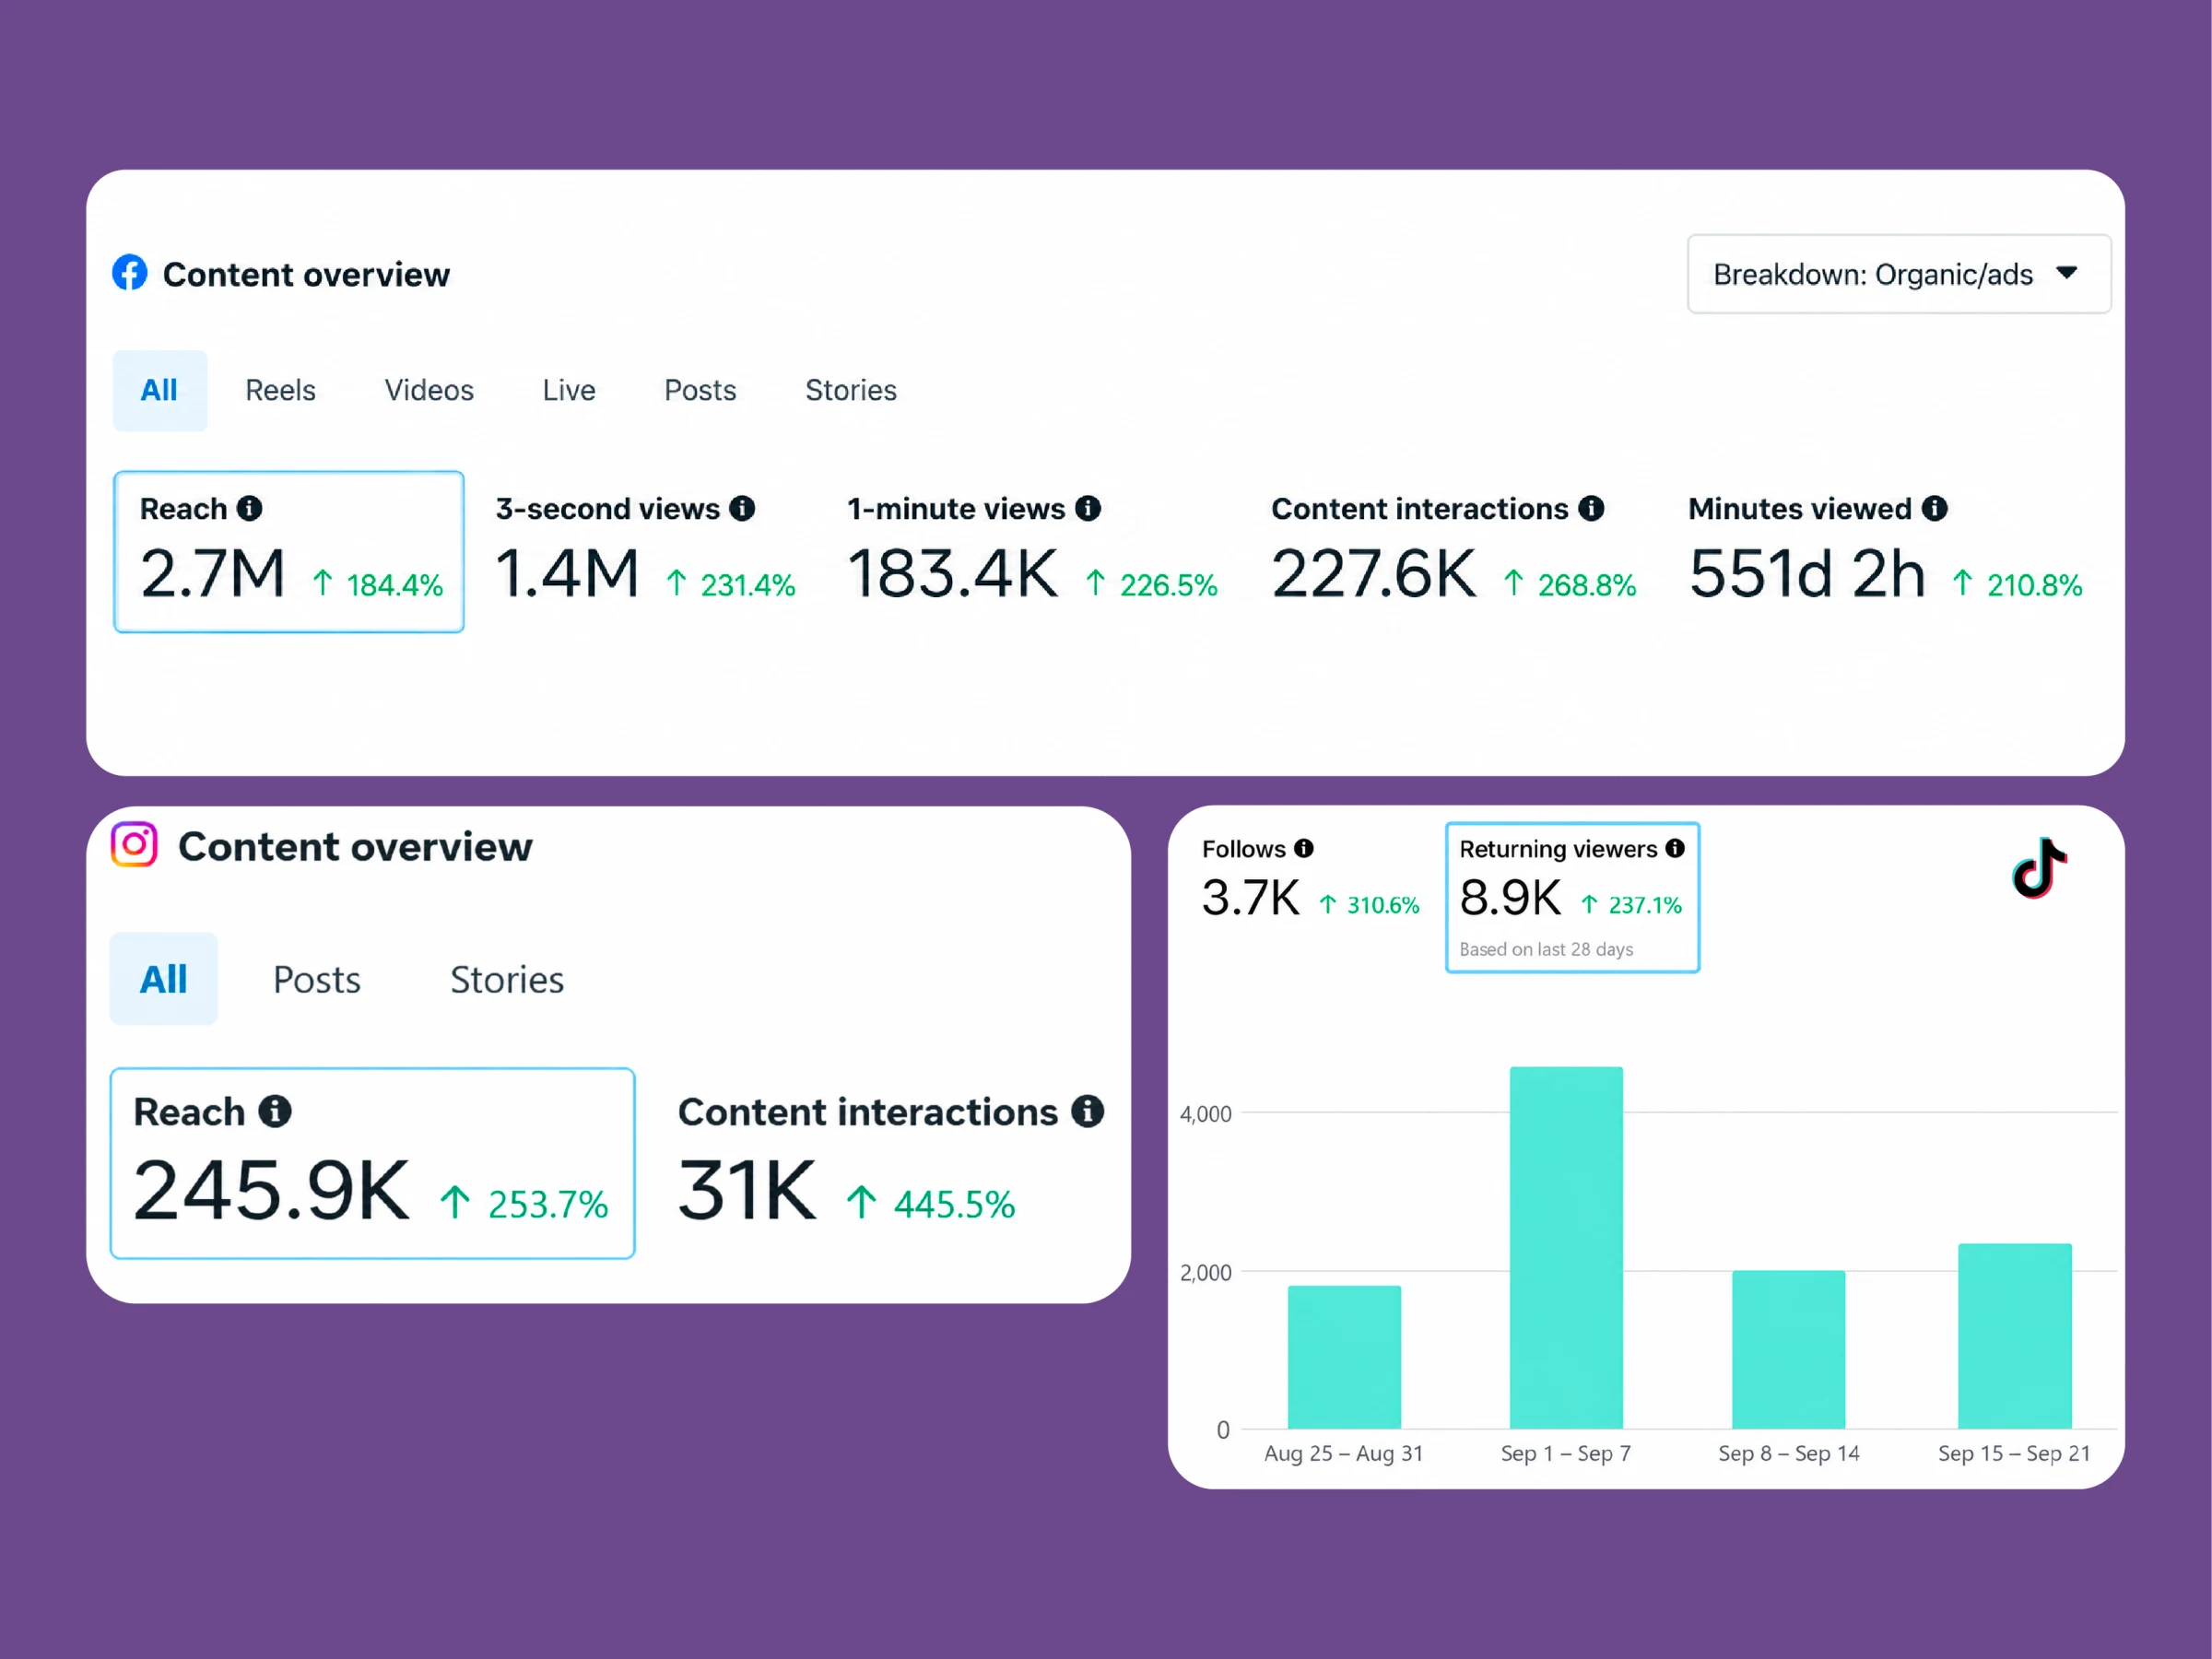The height and width of the screenshot is (1659, 2212).
Task: Click info icon beside 3-second views
Action: click(742, 508)
